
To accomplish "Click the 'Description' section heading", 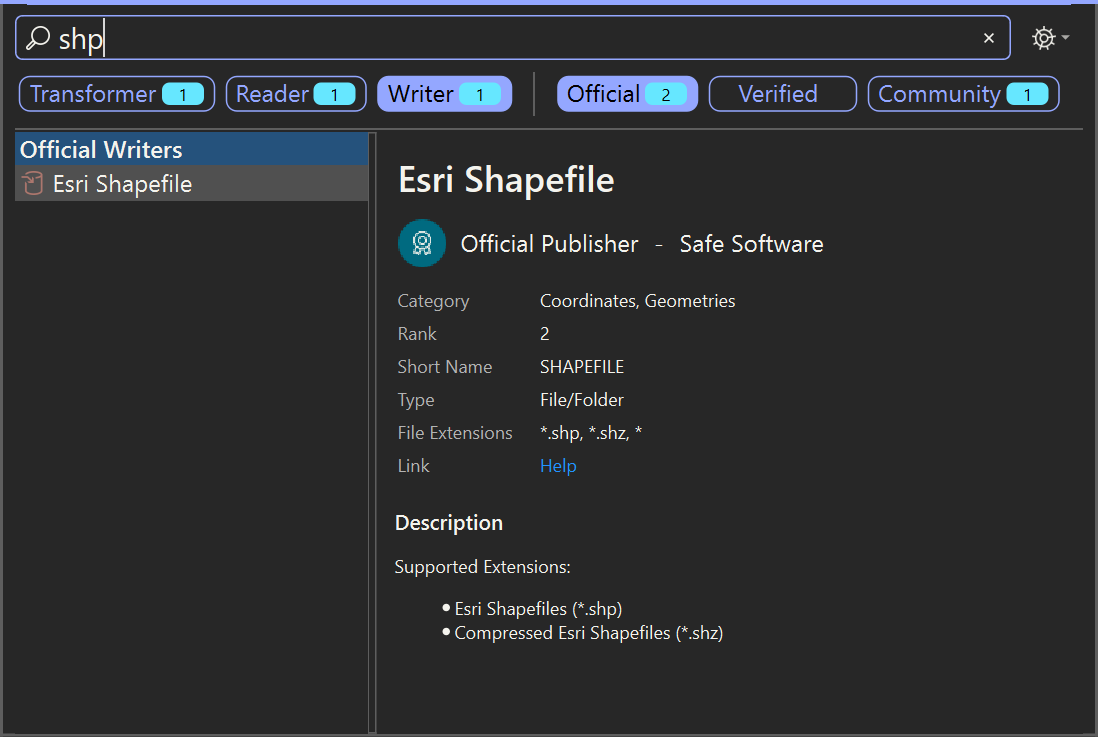I will tap(449, 523).
